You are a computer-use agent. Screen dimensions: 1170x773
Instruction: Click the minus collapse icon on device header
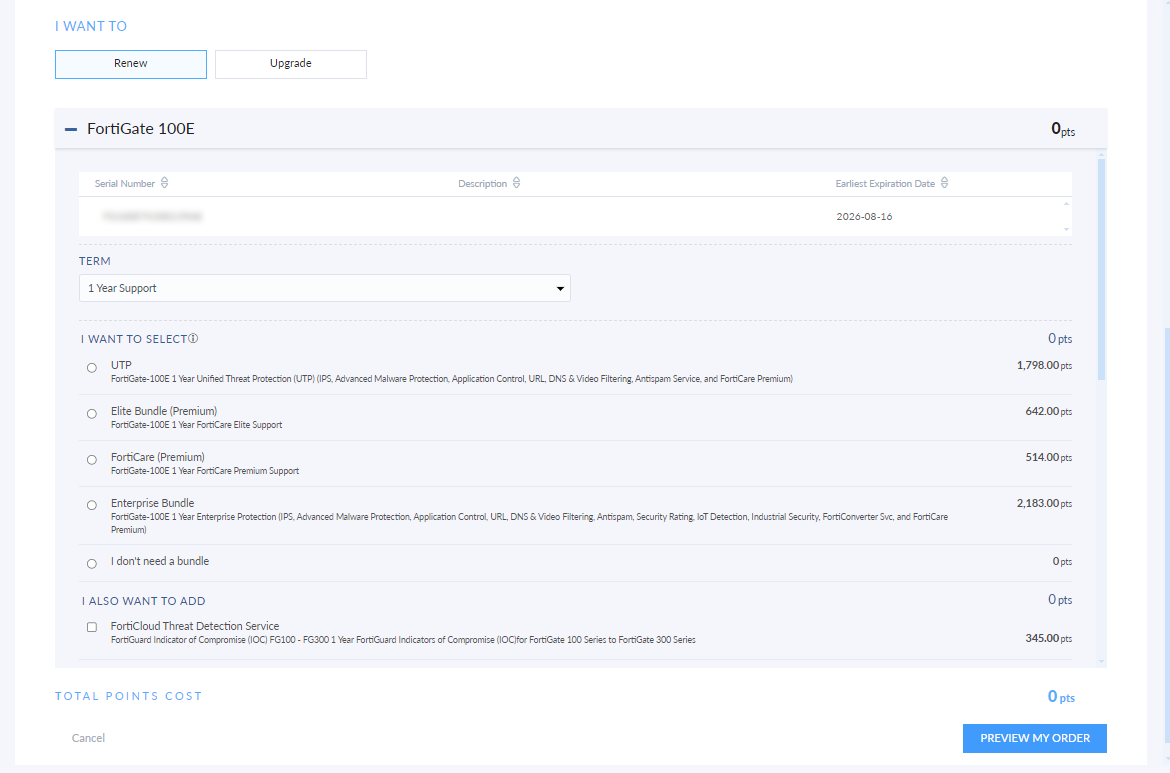70,128
